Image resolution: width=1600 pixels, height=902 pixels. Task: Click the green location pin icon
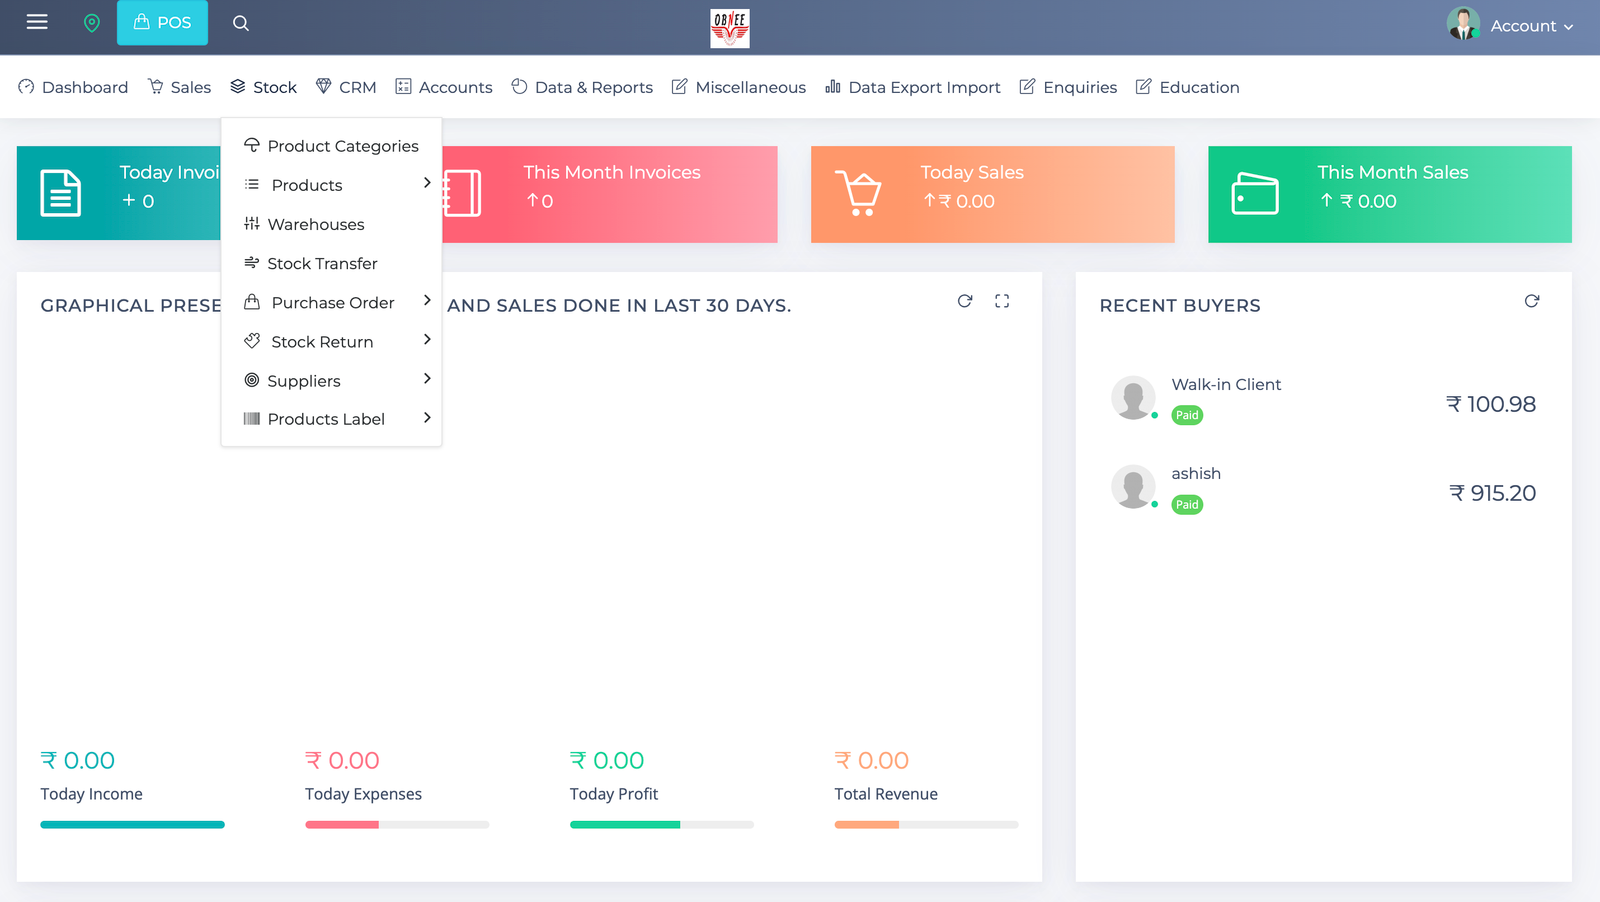pyautogui.click(x=92, y=23)
